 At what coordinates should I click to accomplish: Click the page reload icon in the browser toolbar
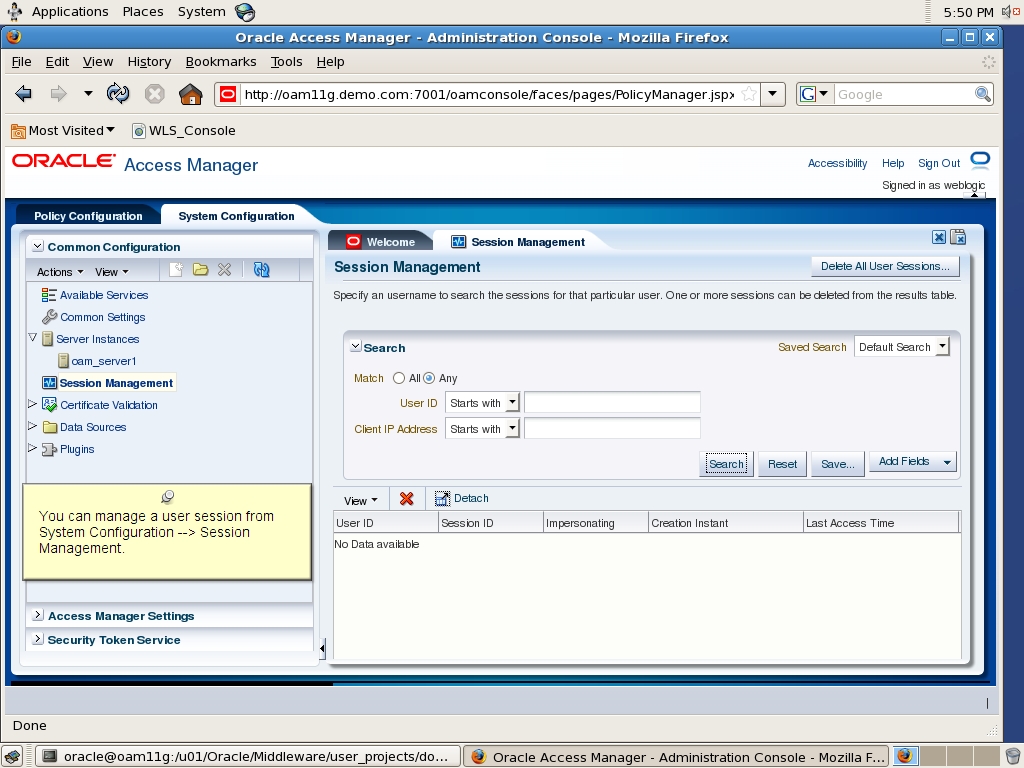(120, 93)
